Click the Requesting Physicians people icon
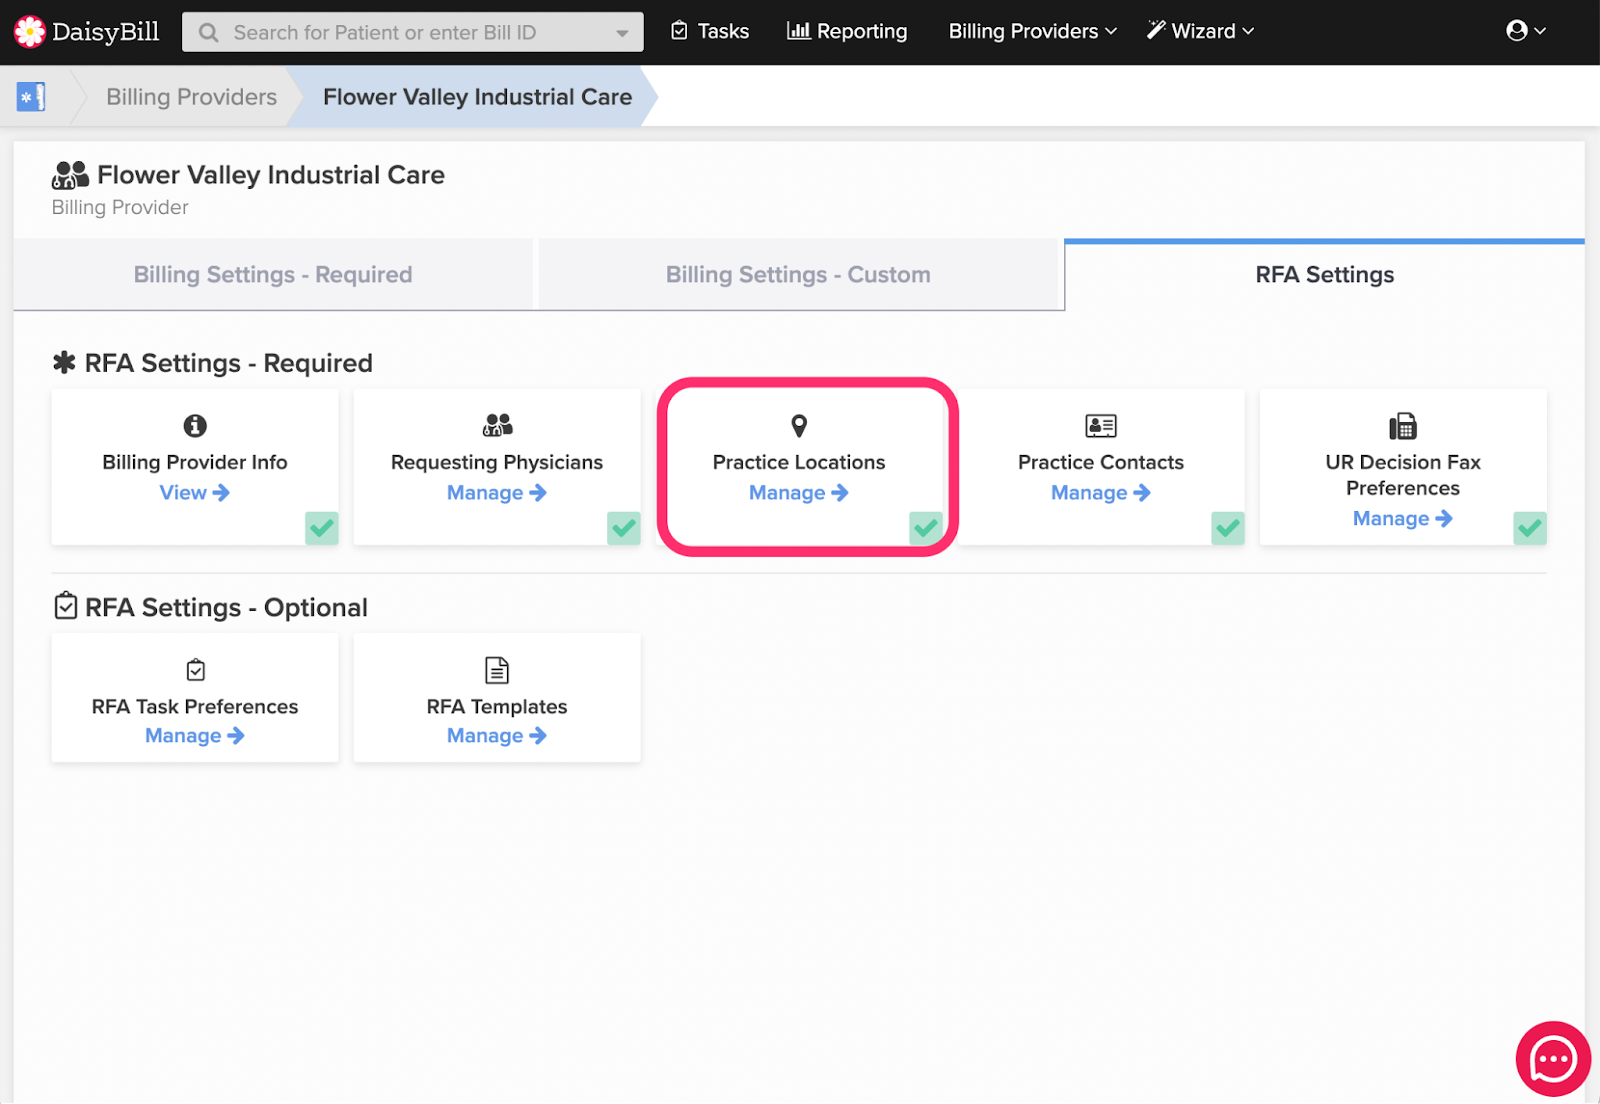The image size is (1600, 1104). coord(497,426)
